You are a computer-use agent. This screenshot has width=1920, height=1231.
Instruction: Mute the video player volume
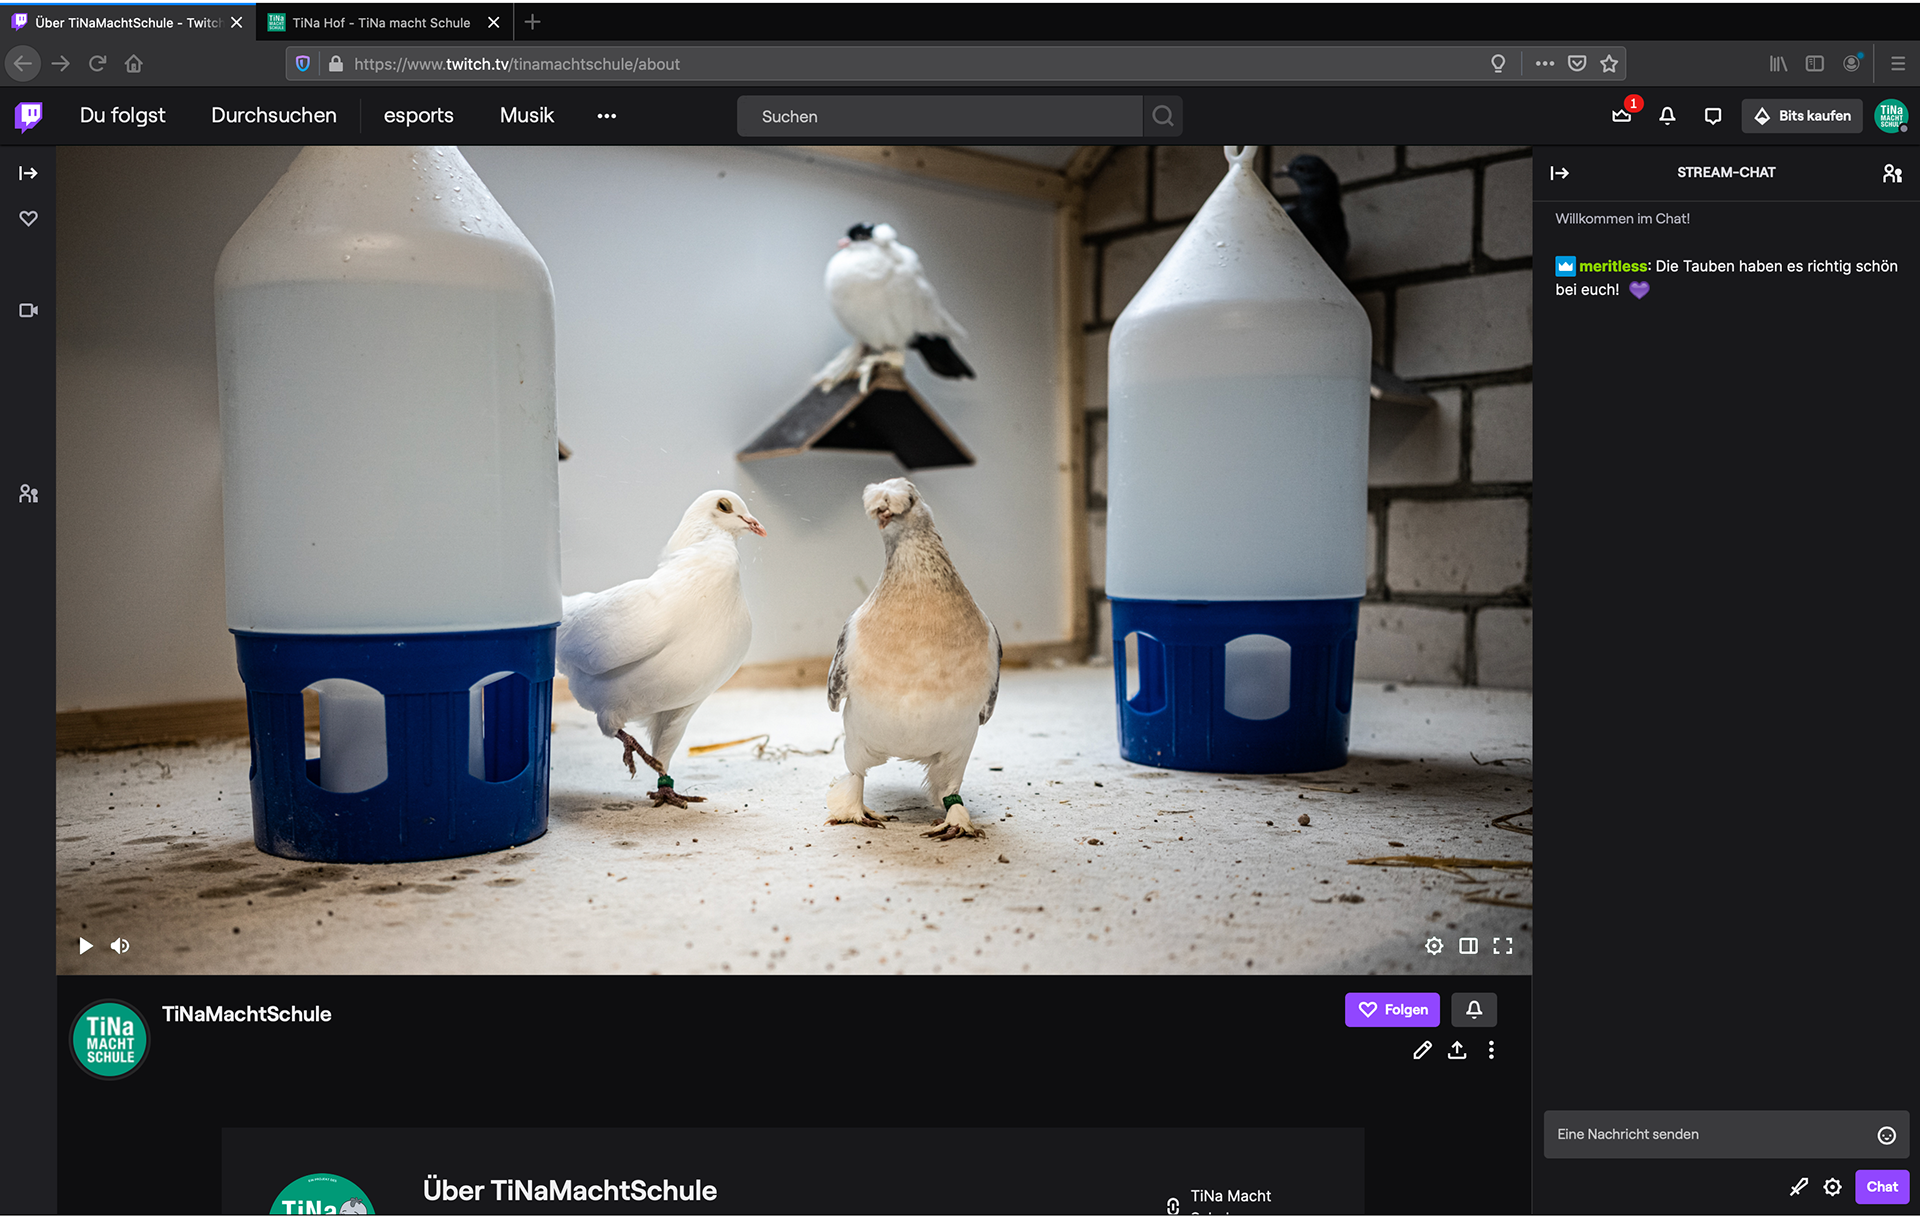[120, 946]
